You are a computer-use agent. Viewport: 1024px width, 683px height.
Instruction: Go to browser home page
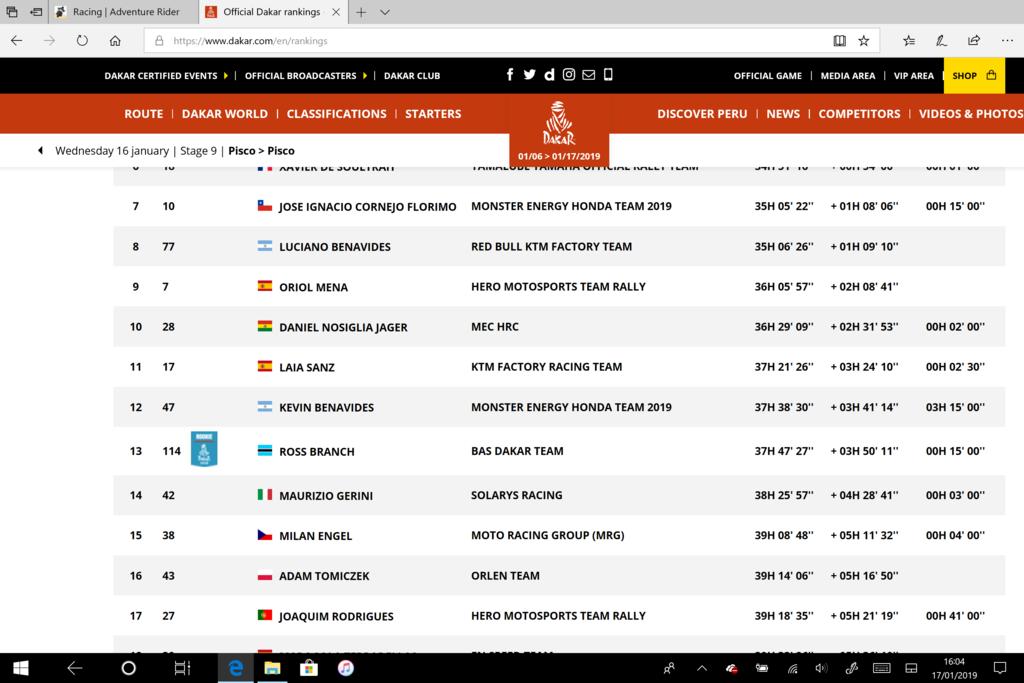point(115,40)
